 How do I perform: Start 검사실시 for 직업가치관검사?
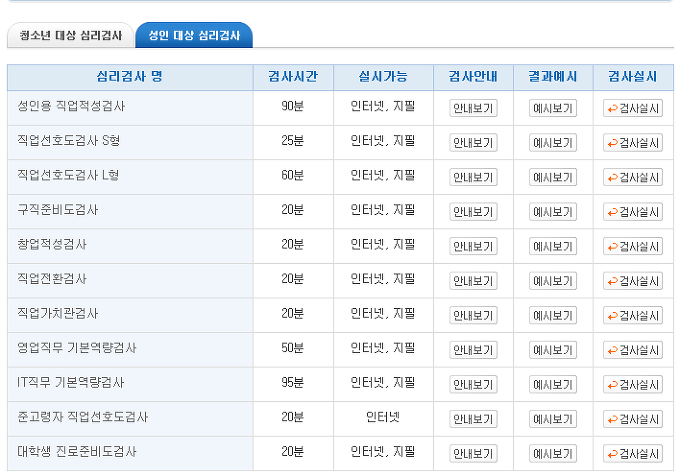[x=633, y=316]
